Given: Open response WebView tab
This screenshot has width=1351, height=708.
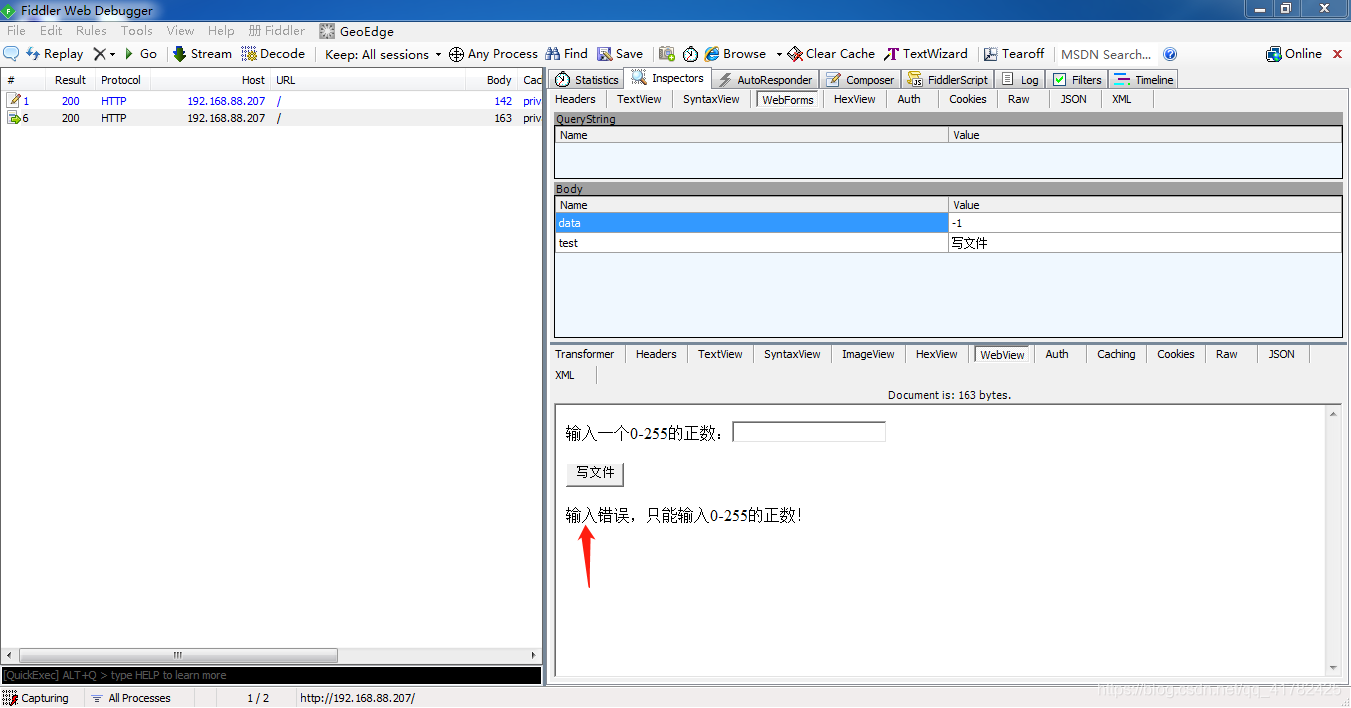Looking at the screenshot, I should point(1002,354).
